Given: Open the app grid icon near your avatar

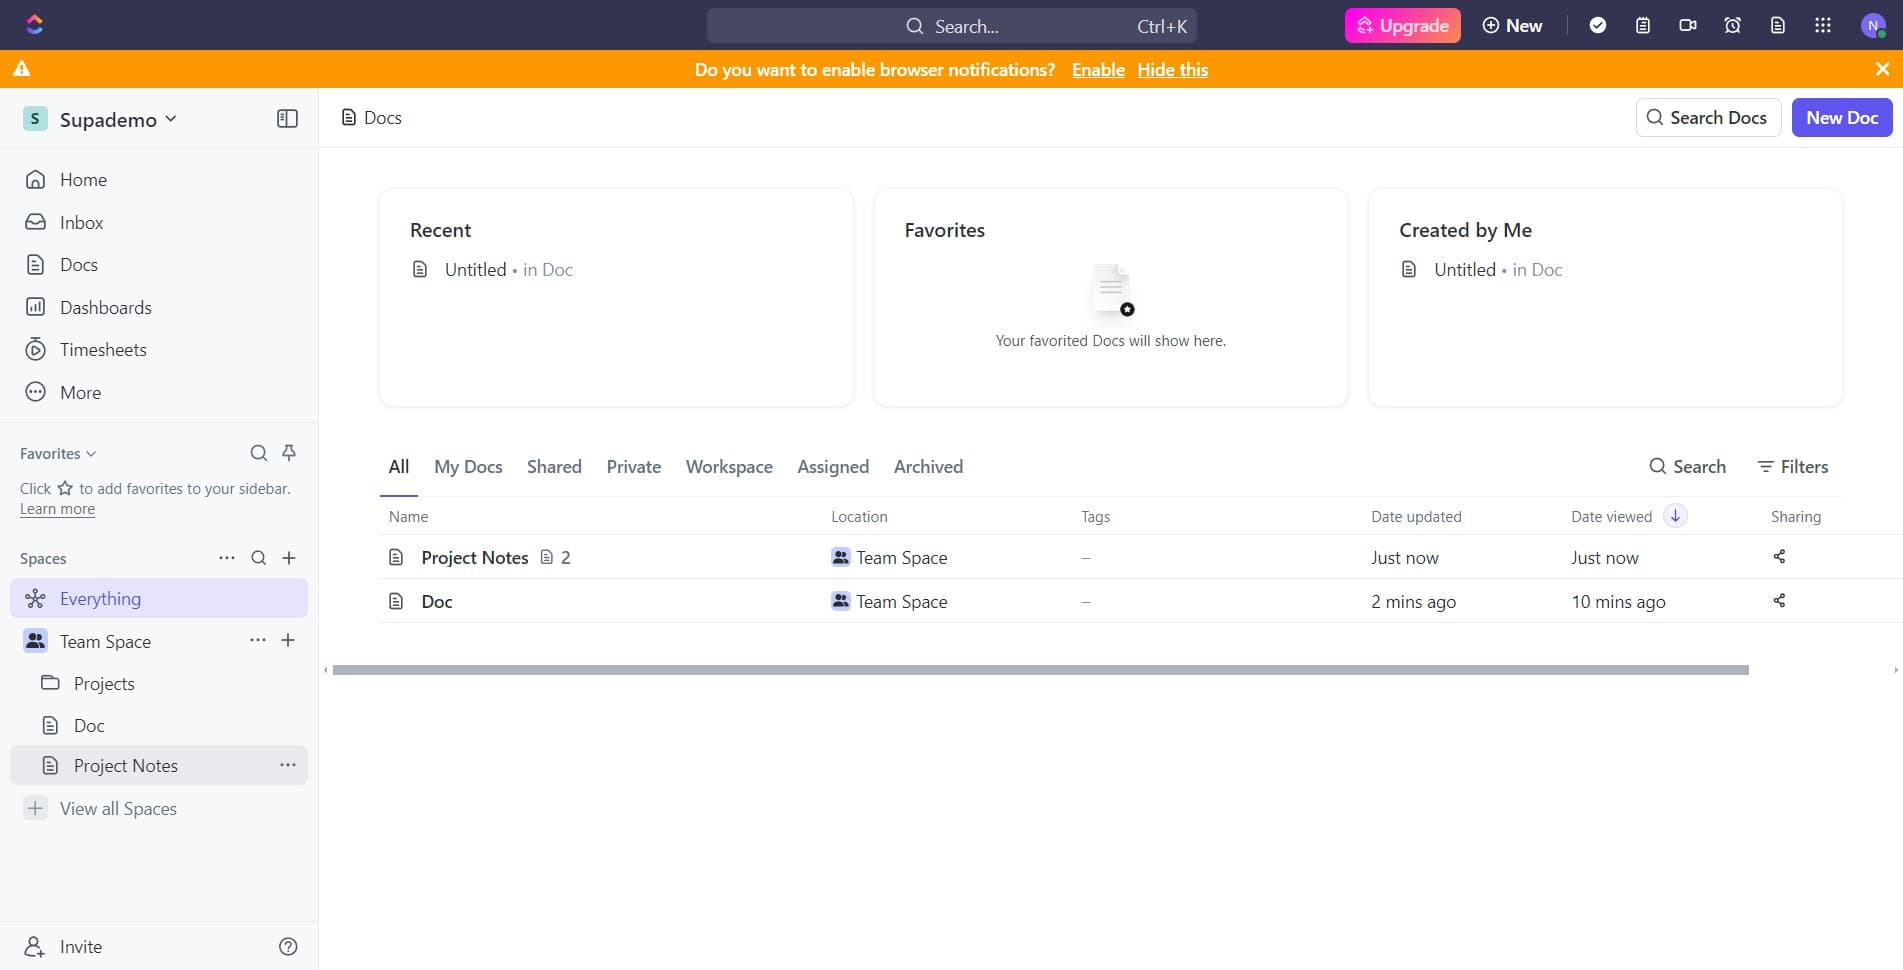Looking at the screenshot, I should click(1822, 25).
